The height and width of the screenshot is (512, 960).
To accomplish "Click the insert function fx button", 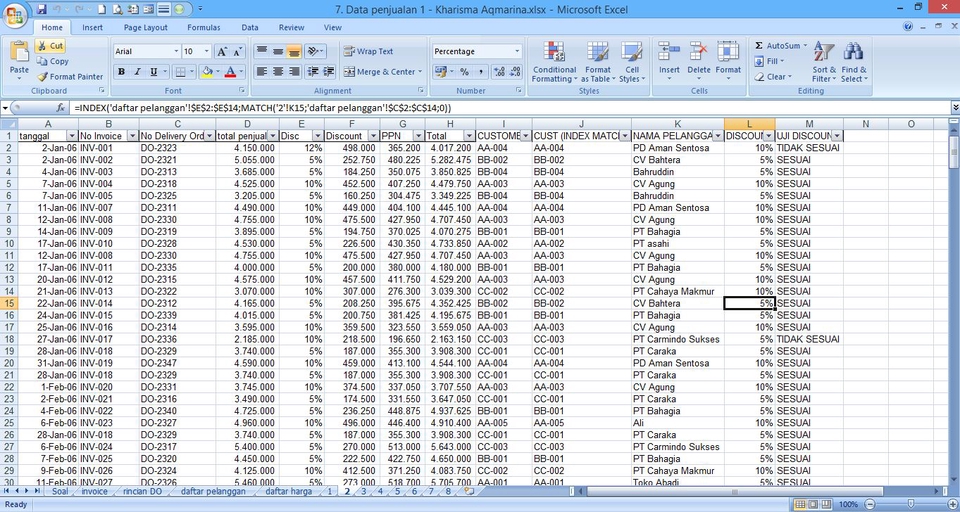I will pyautogui.click(x=61, y=108).
